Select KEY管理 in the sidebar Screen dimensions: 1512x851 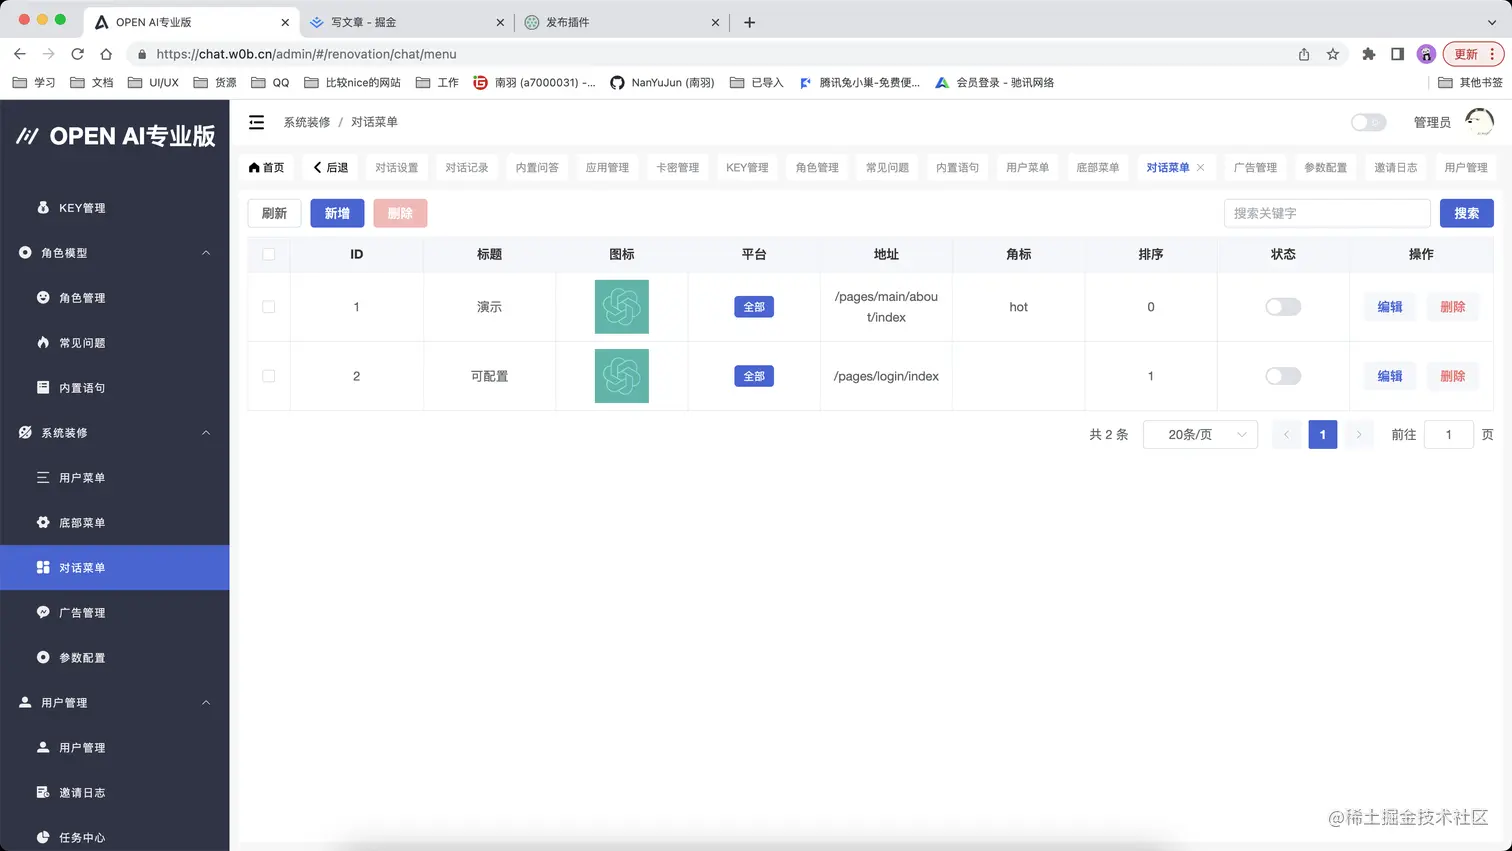pyautogui.click(x=82, y=207)
